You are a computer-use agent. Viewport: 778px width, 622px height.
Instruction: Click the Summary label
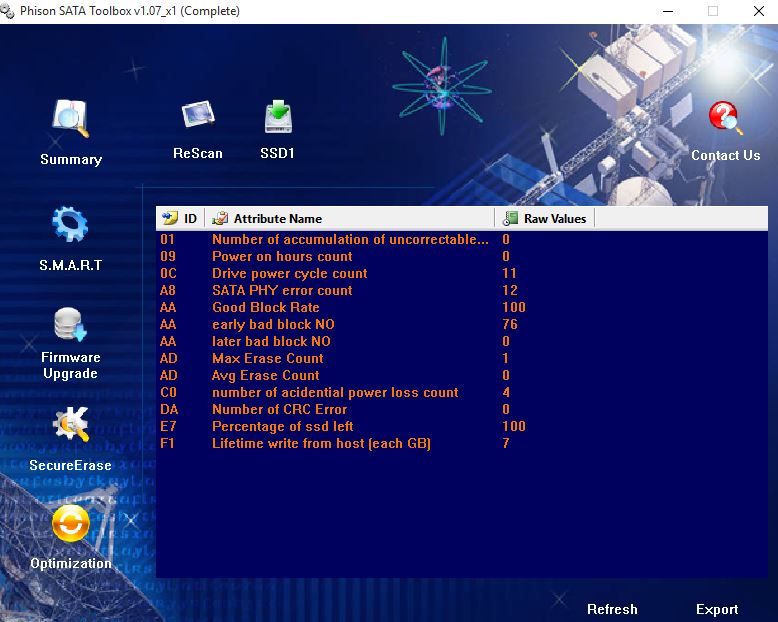(71, 159)
